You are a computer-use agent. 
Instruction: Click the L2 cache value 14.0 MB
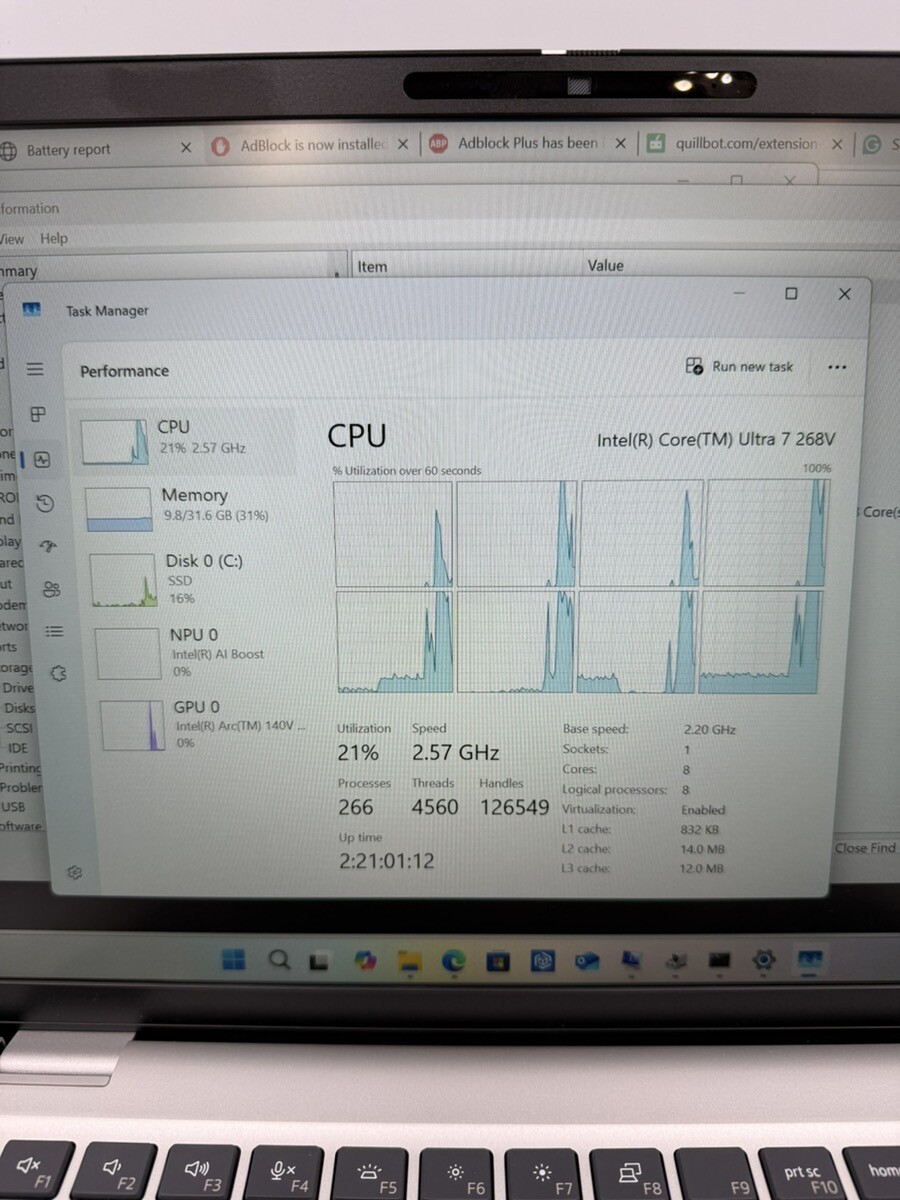point(702,849)
